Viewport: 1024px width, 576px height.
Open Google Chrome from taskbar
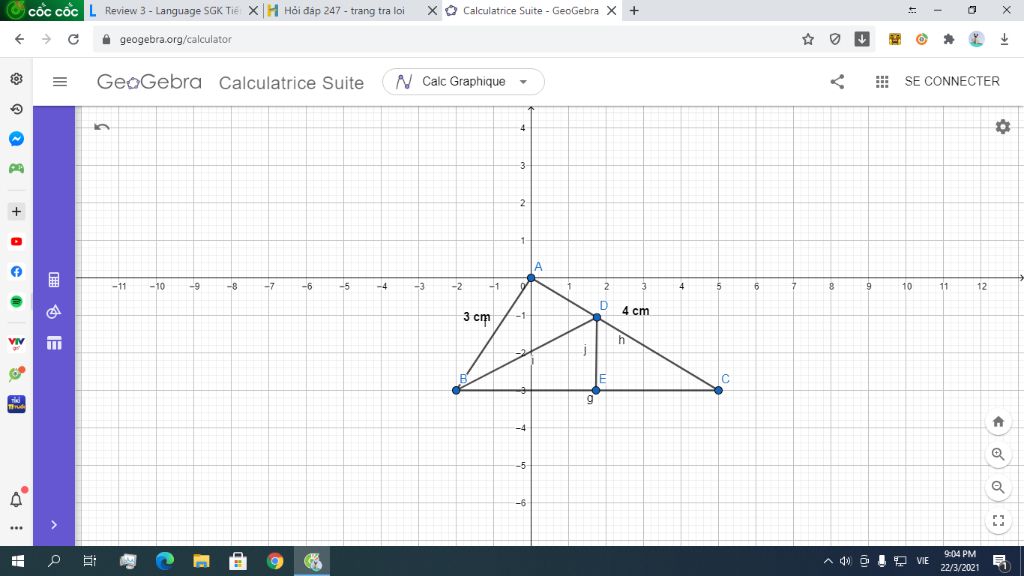[x=275, y=561]
